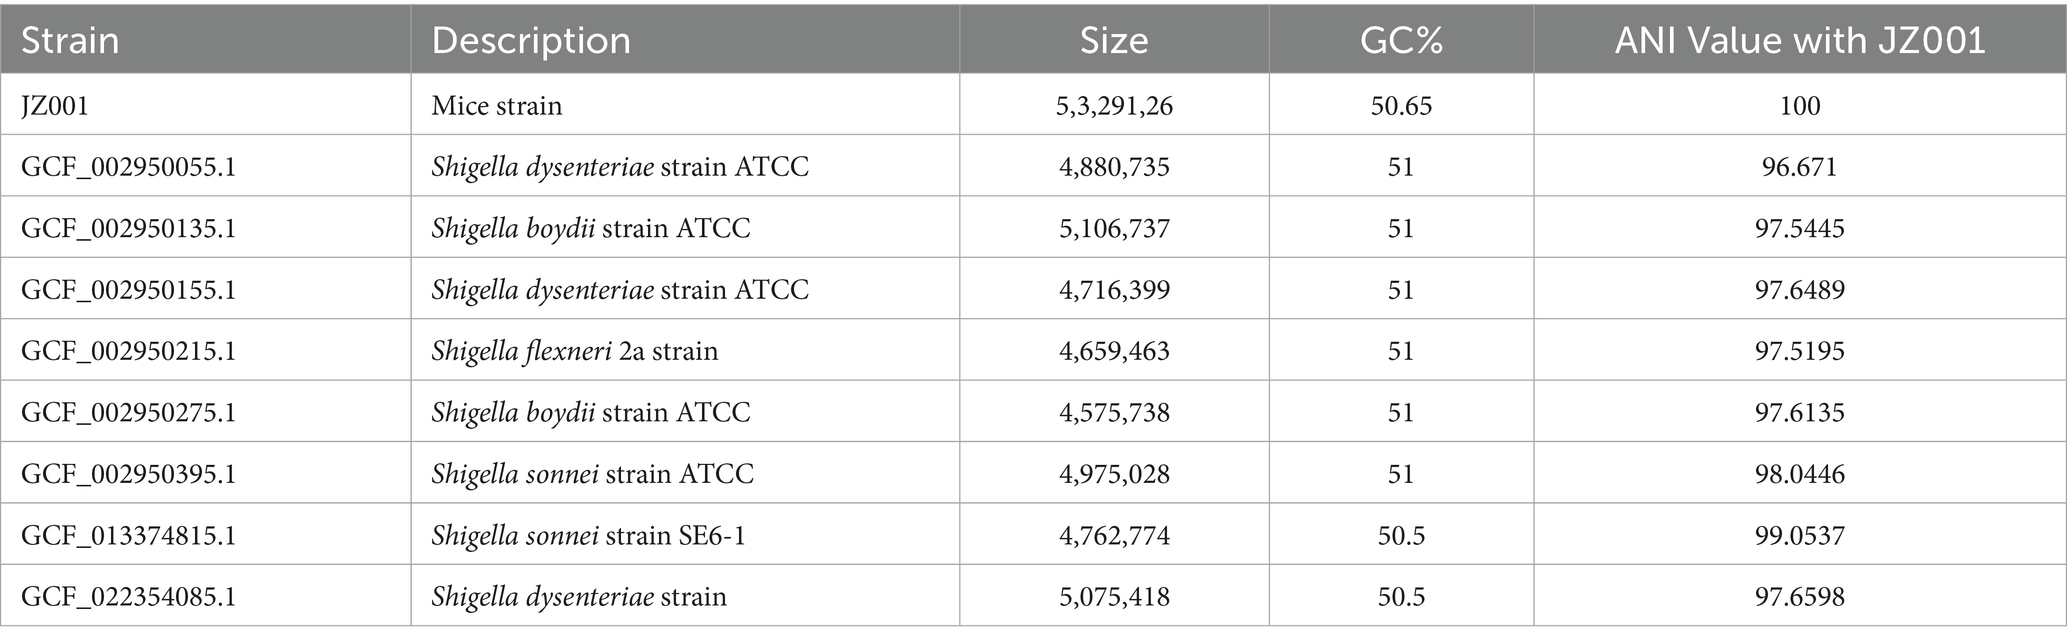Viewport: 2067px width, 644px height.
Task: Select the Shigella sonnei strain SE6-1 cell
Action: click(589, 535)
